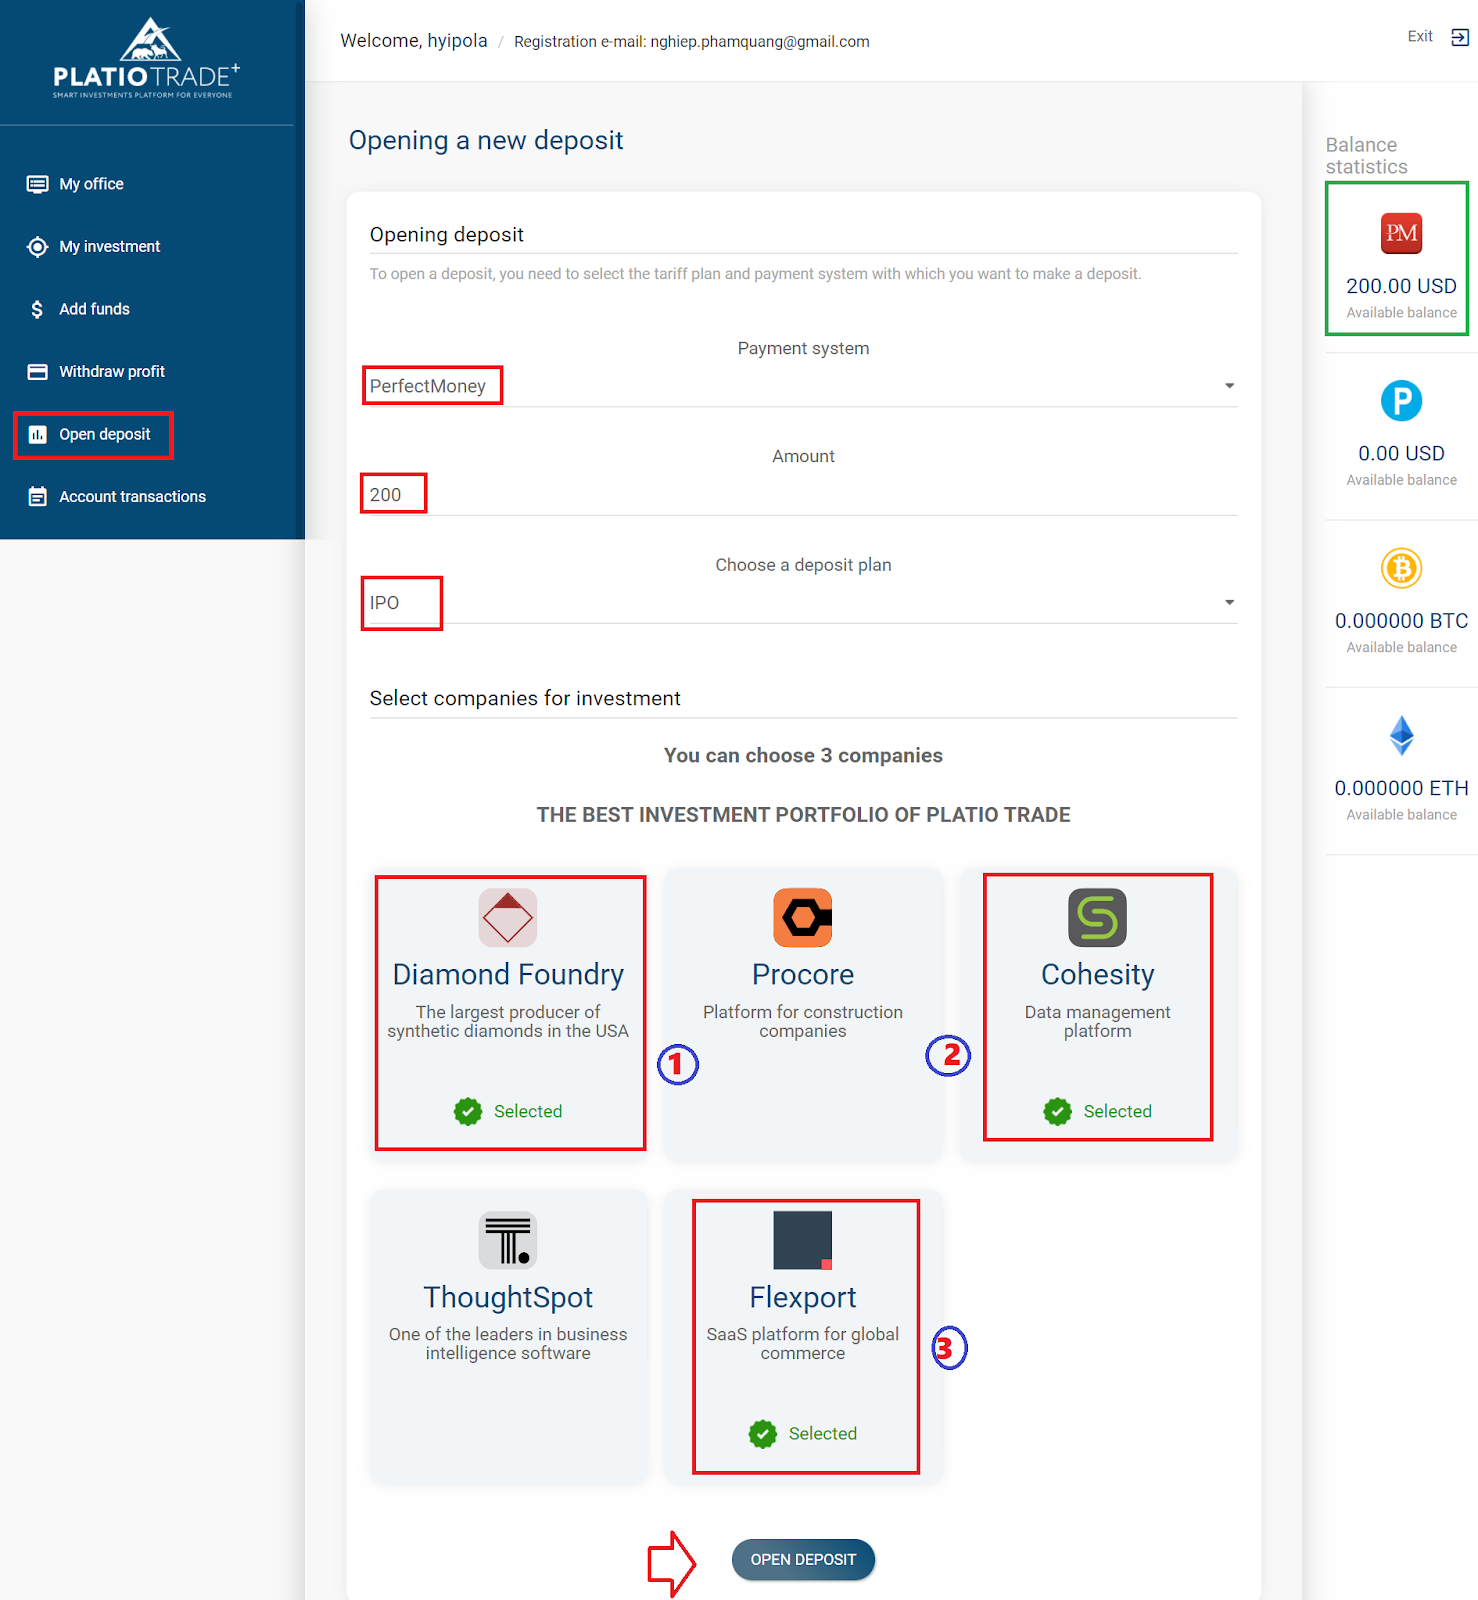Open the IPO deposit plan selector
This screenshot has height=1600, width=1478.
803,602
